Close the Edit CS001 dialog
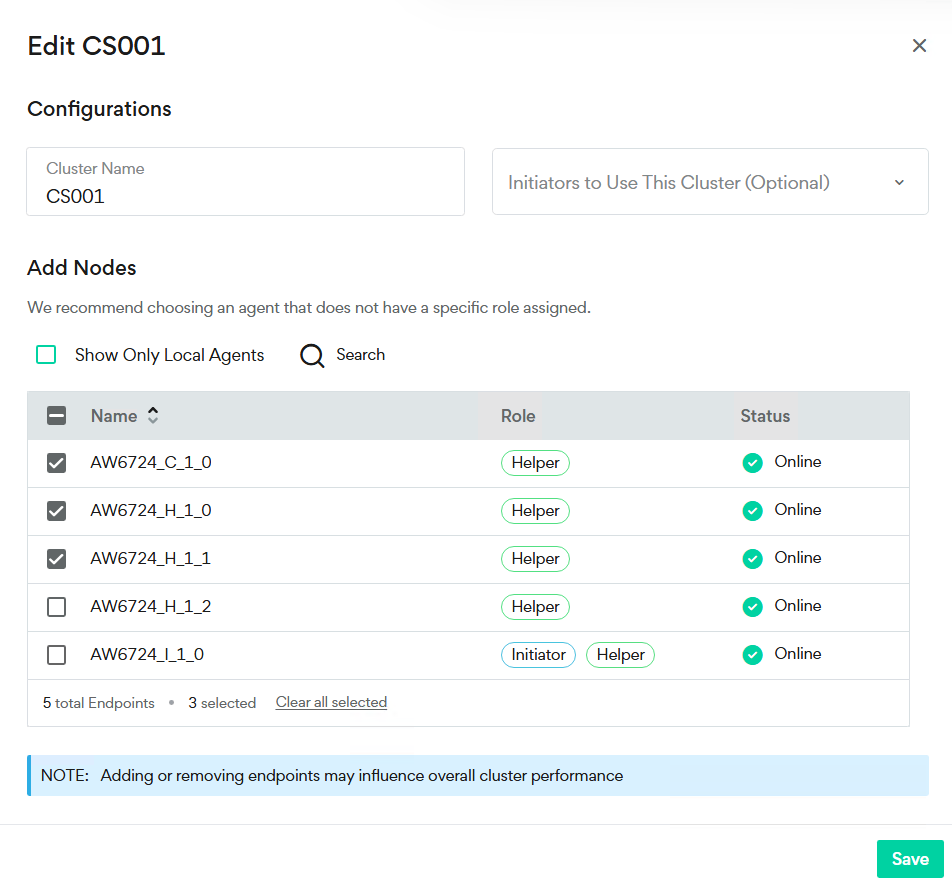Viewport: 952px width, 886px height. click(x=919, y=46)
